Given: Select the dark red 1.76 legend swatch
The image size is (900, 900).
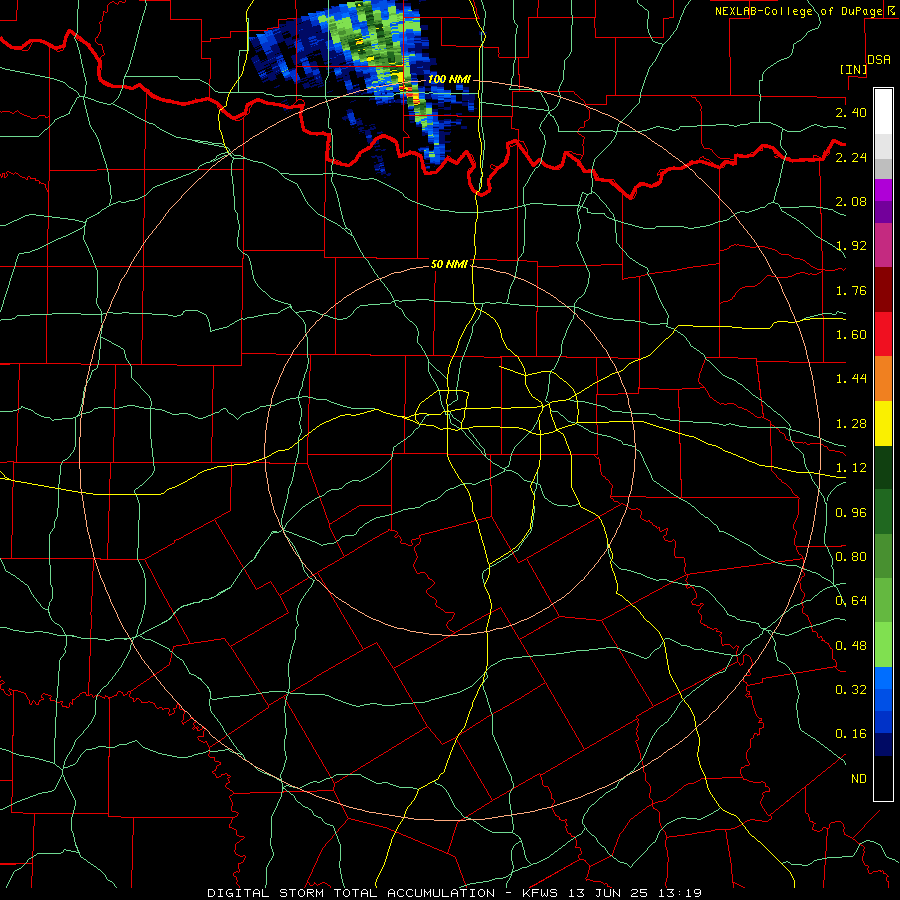Looking at the screenshot, I should (x=883, y=289).
